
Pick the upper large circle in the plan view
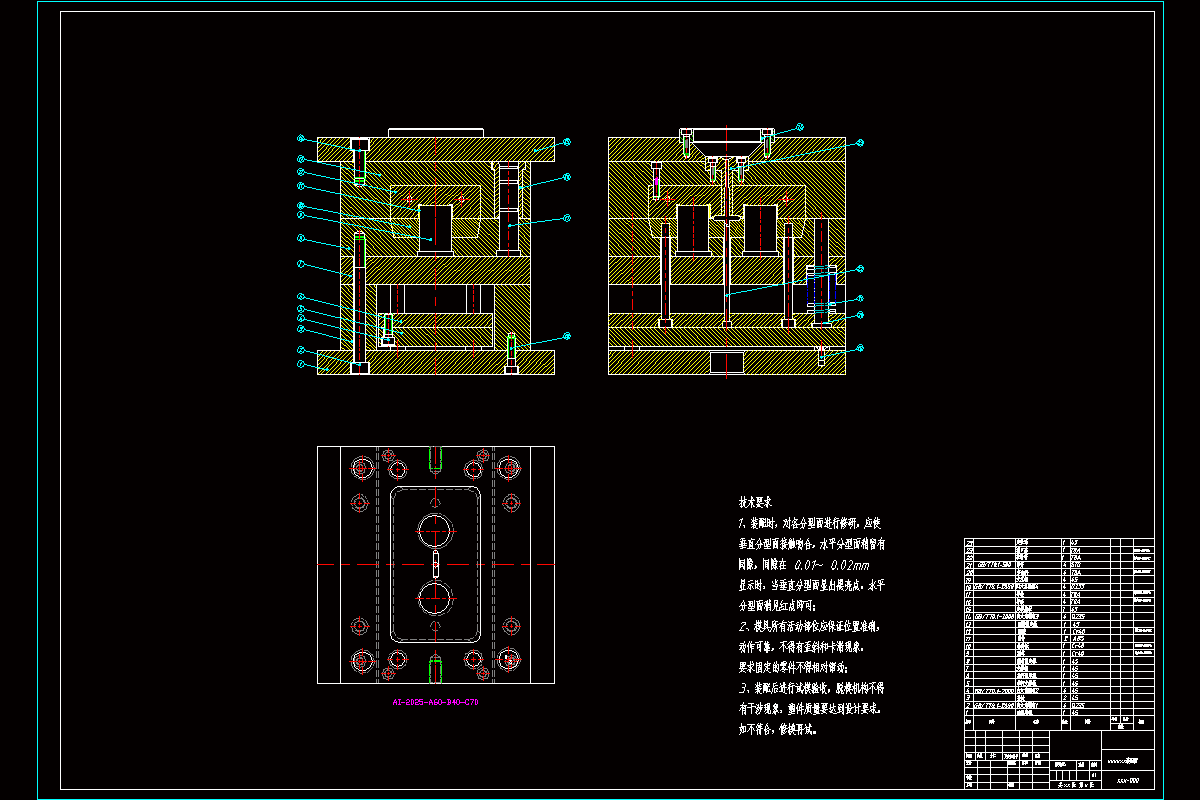pos(435,530)
